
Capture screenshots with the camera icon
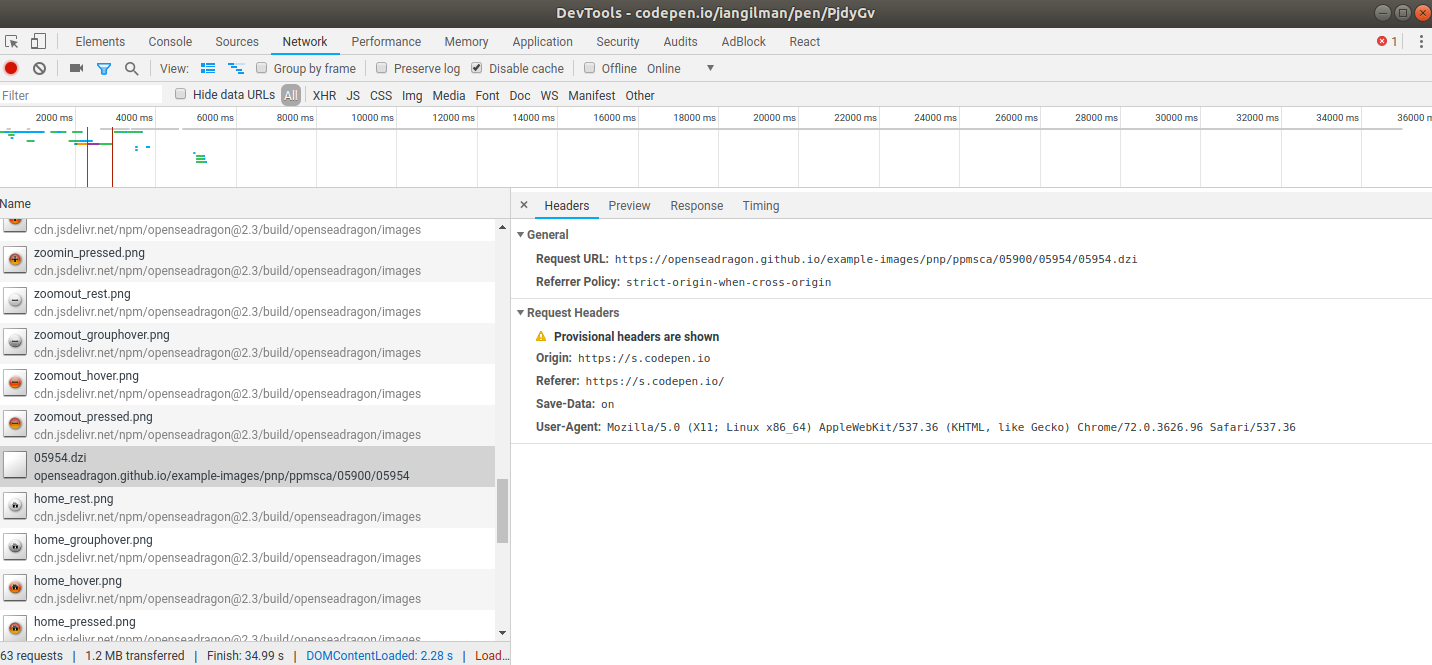click(76, 68)
